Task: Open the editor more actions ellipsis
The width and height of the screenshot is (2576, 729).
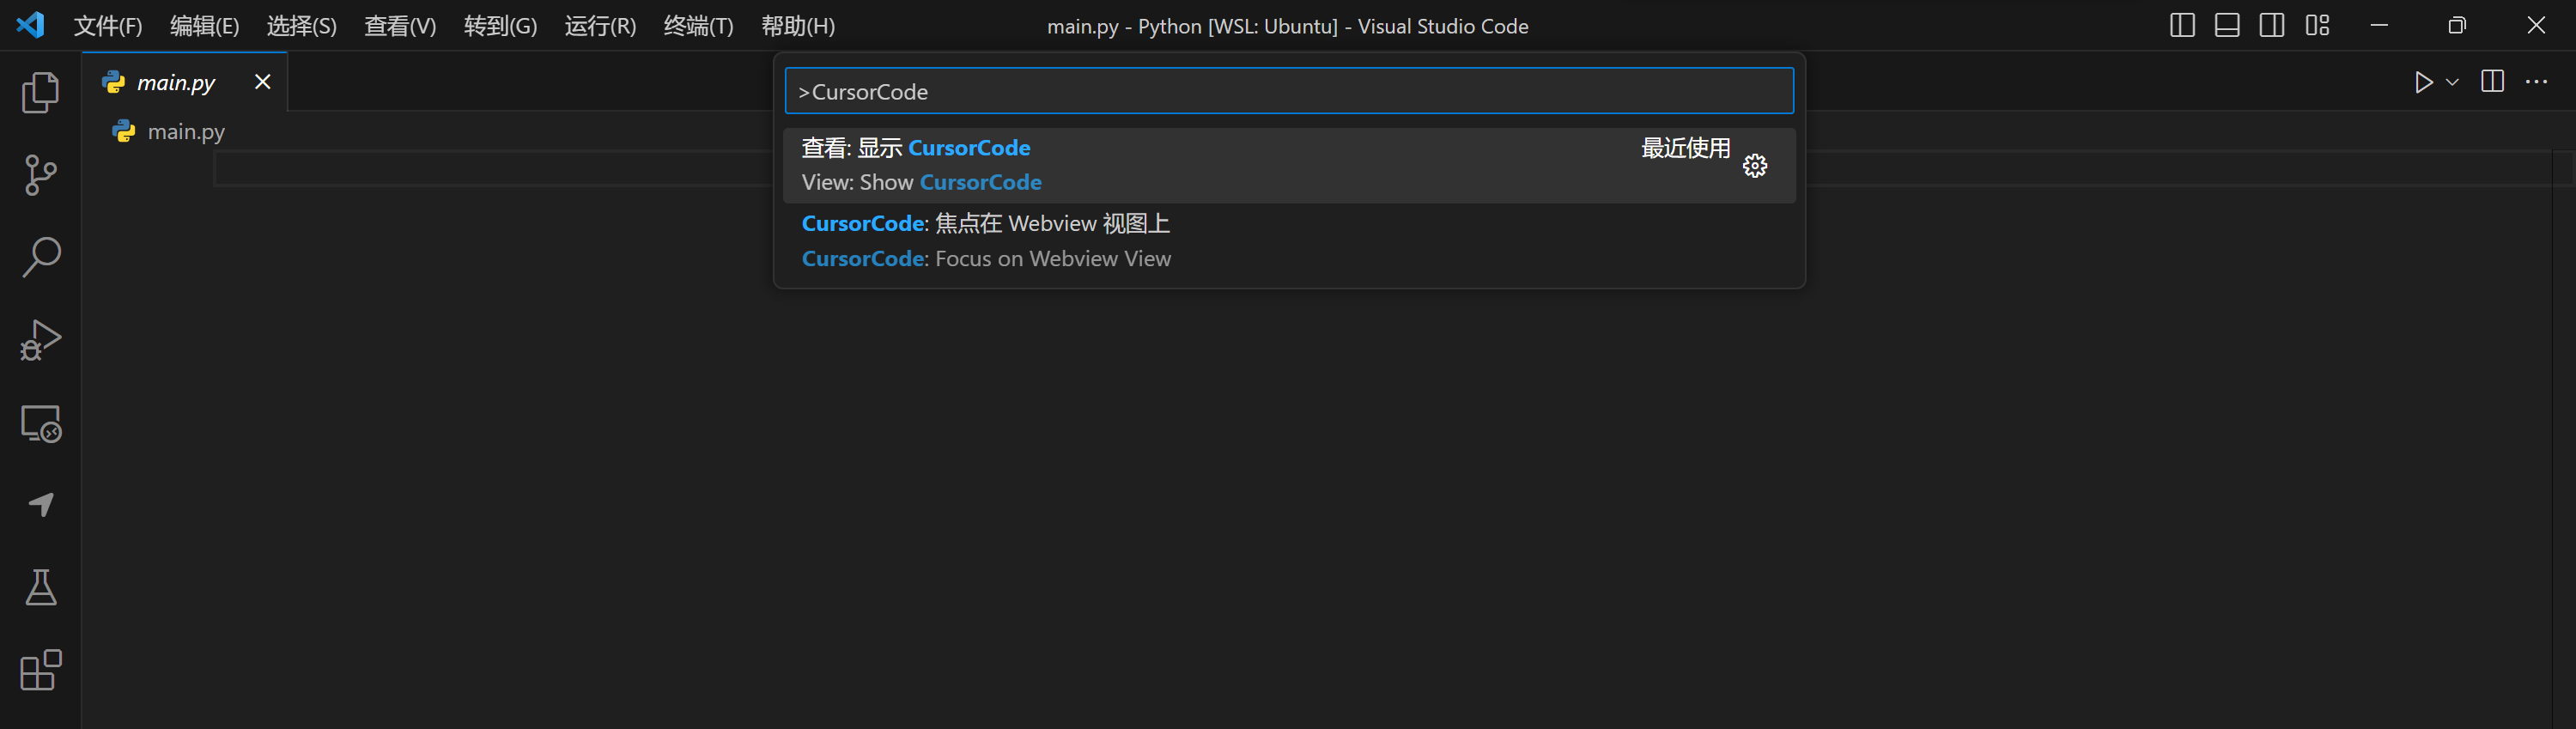Action: click(x=2536, y=82)
